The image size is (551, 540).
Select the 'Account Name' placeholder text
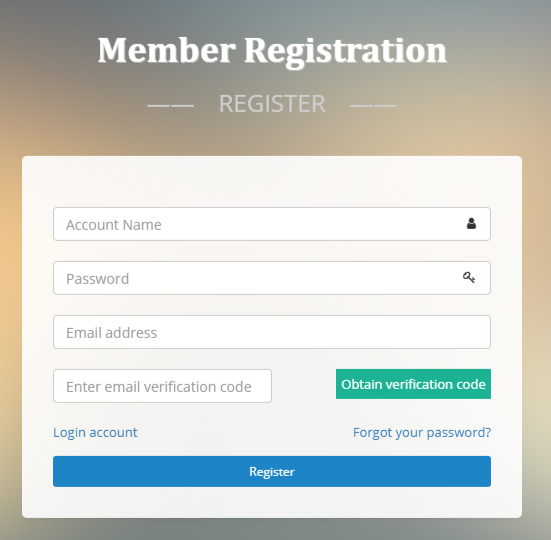point(114,225)
